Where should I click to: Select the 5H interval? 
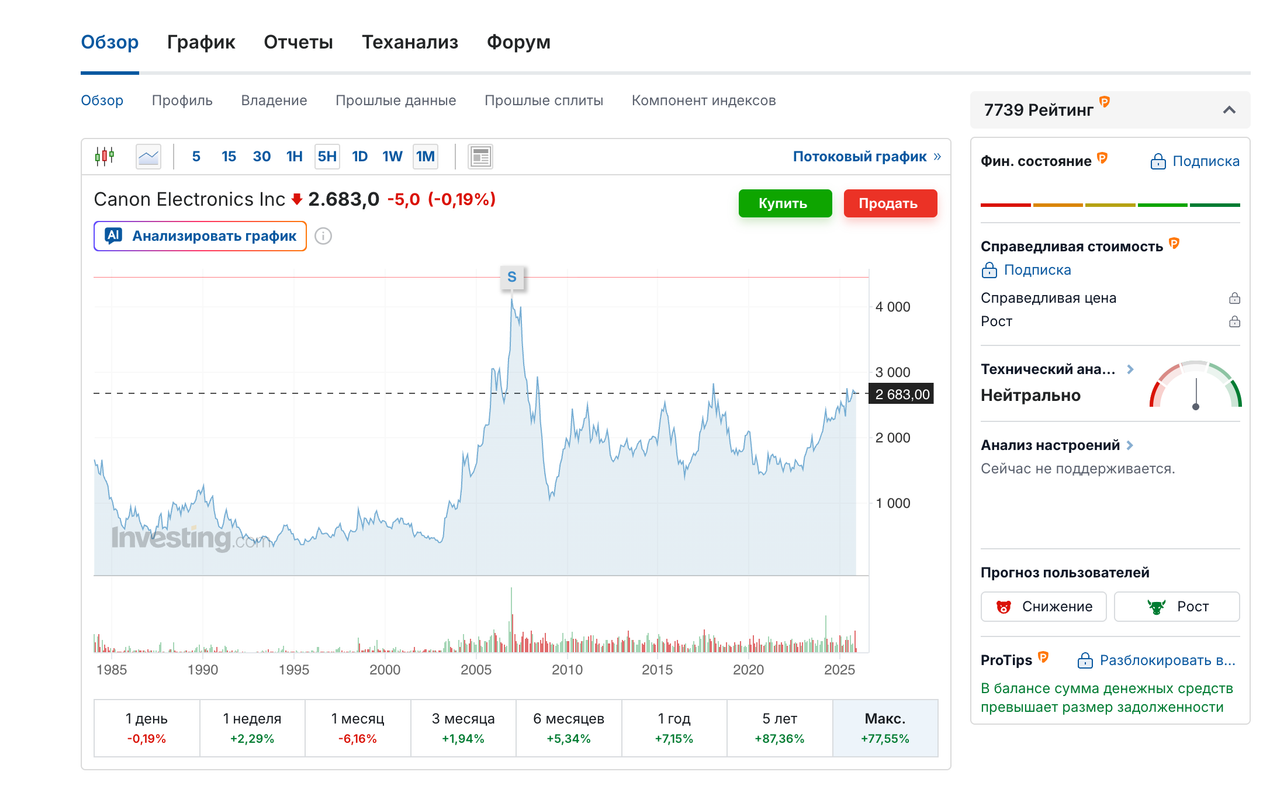(327, 156)
